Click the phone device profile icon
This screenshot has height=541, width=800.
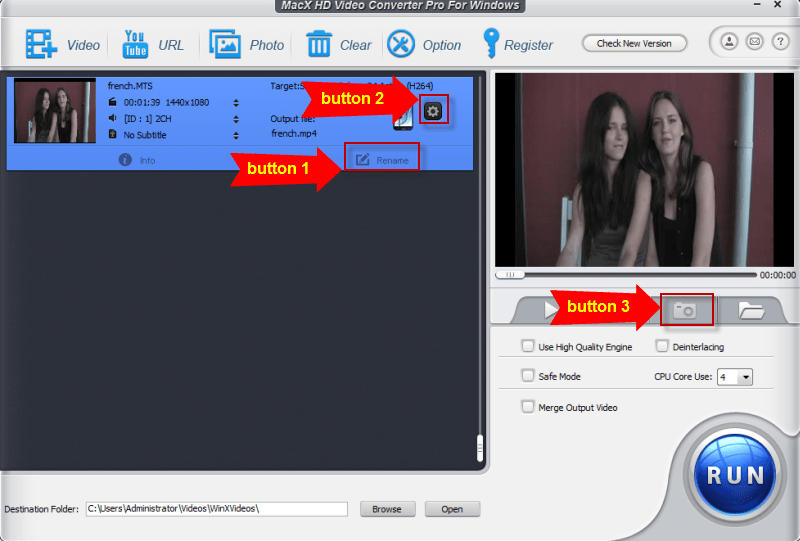(x=403, y=120)
